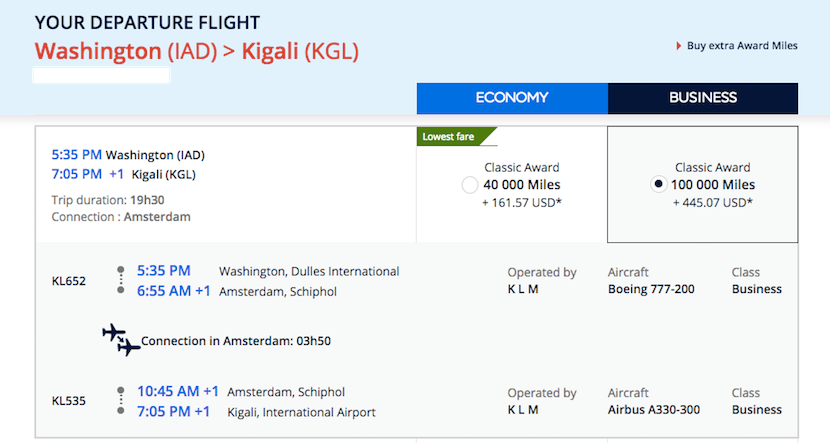Switch to the Economy tab

click(x=512, y=98)
